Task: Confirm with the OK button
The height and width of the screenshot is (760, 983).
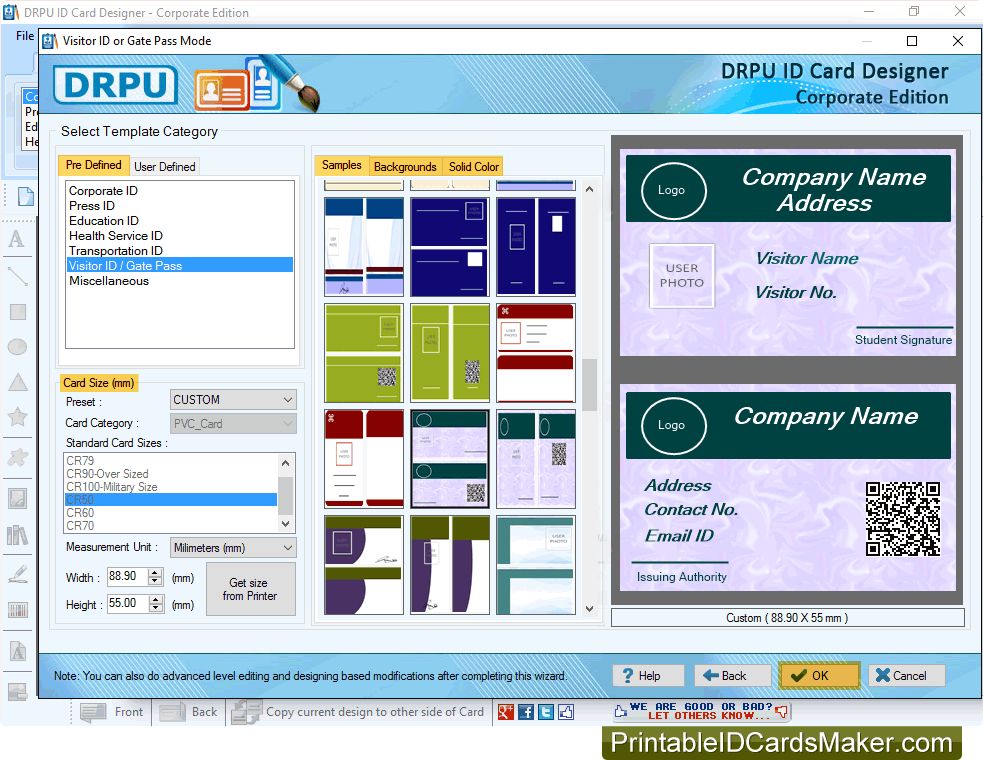Action: pos(819,675)
